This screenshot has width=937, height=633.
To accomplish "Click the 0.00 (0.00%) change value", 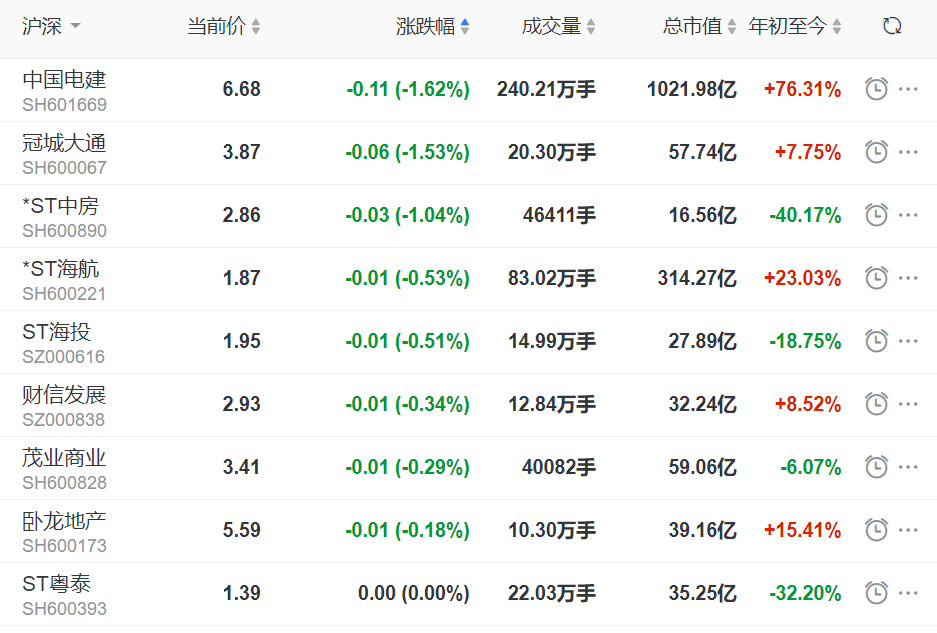I will point(414,593).
